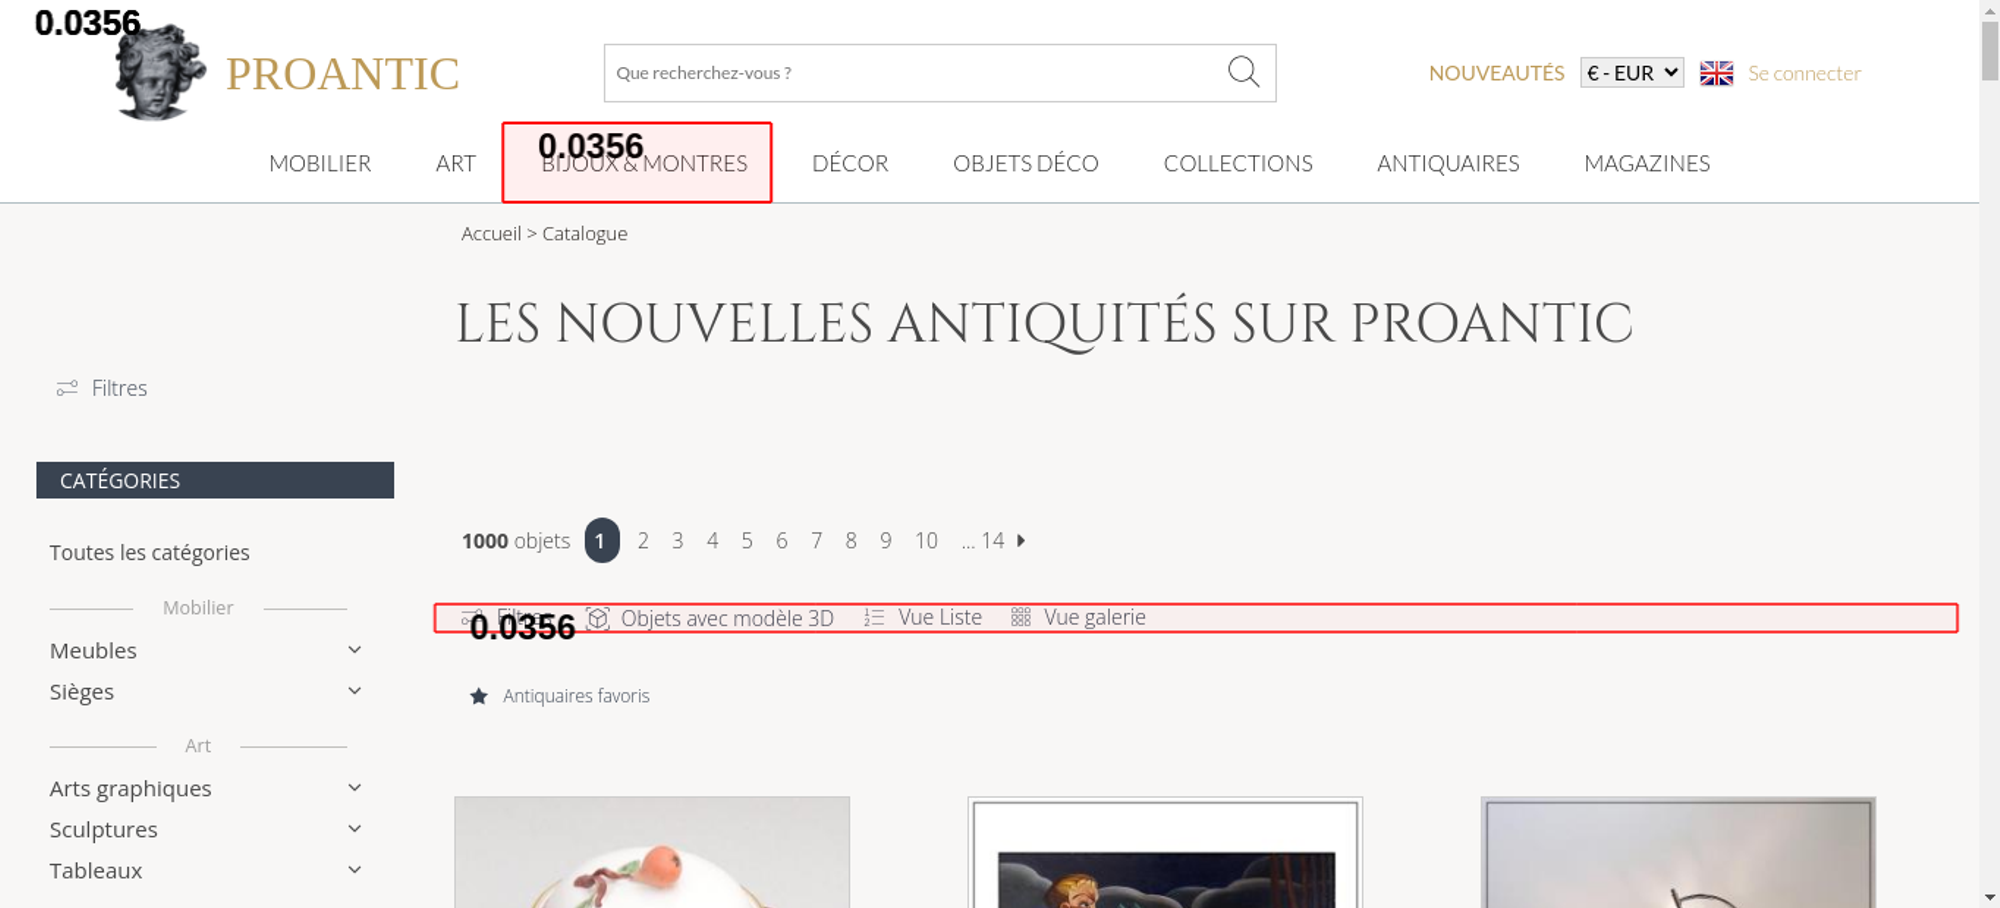Show objects with 3D model

tap(710, 618)
